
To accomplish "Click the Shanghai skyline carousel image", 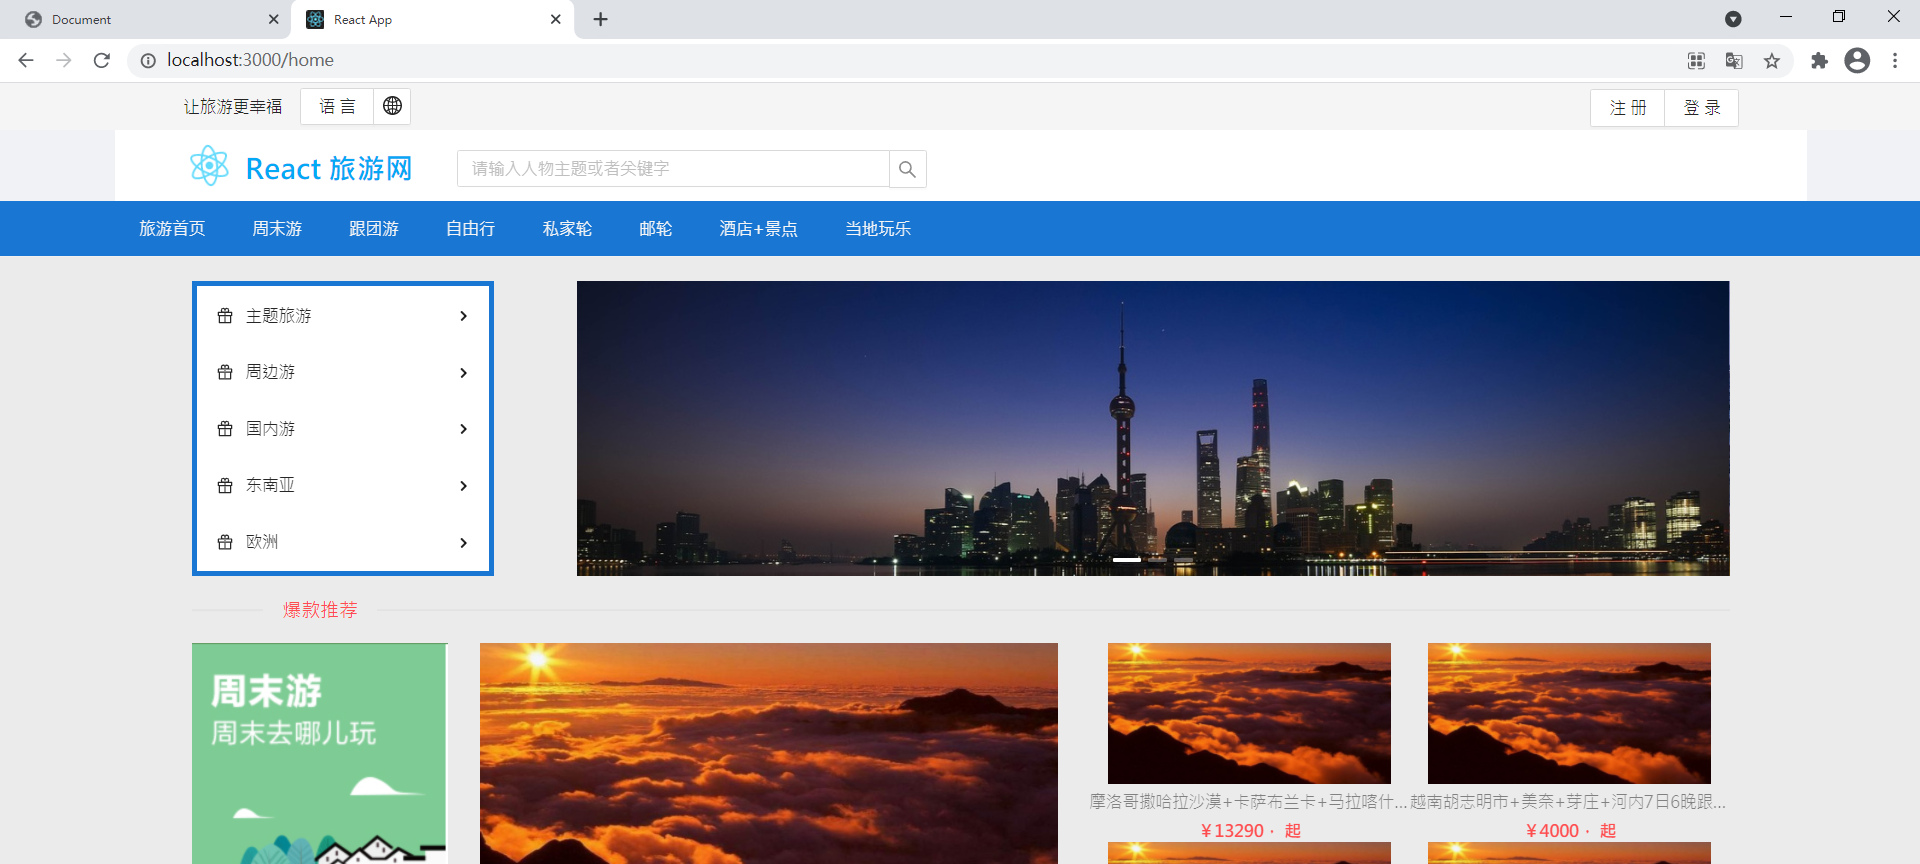I will tap(1153, 428).
